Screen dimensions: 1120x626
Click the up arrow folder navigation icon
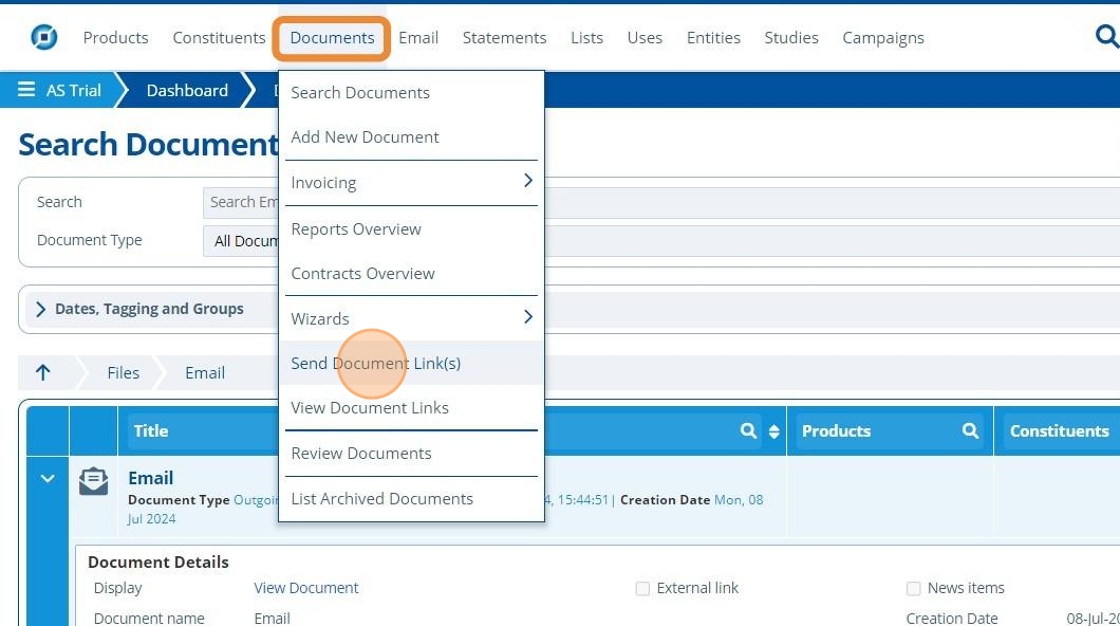point(43,372)
